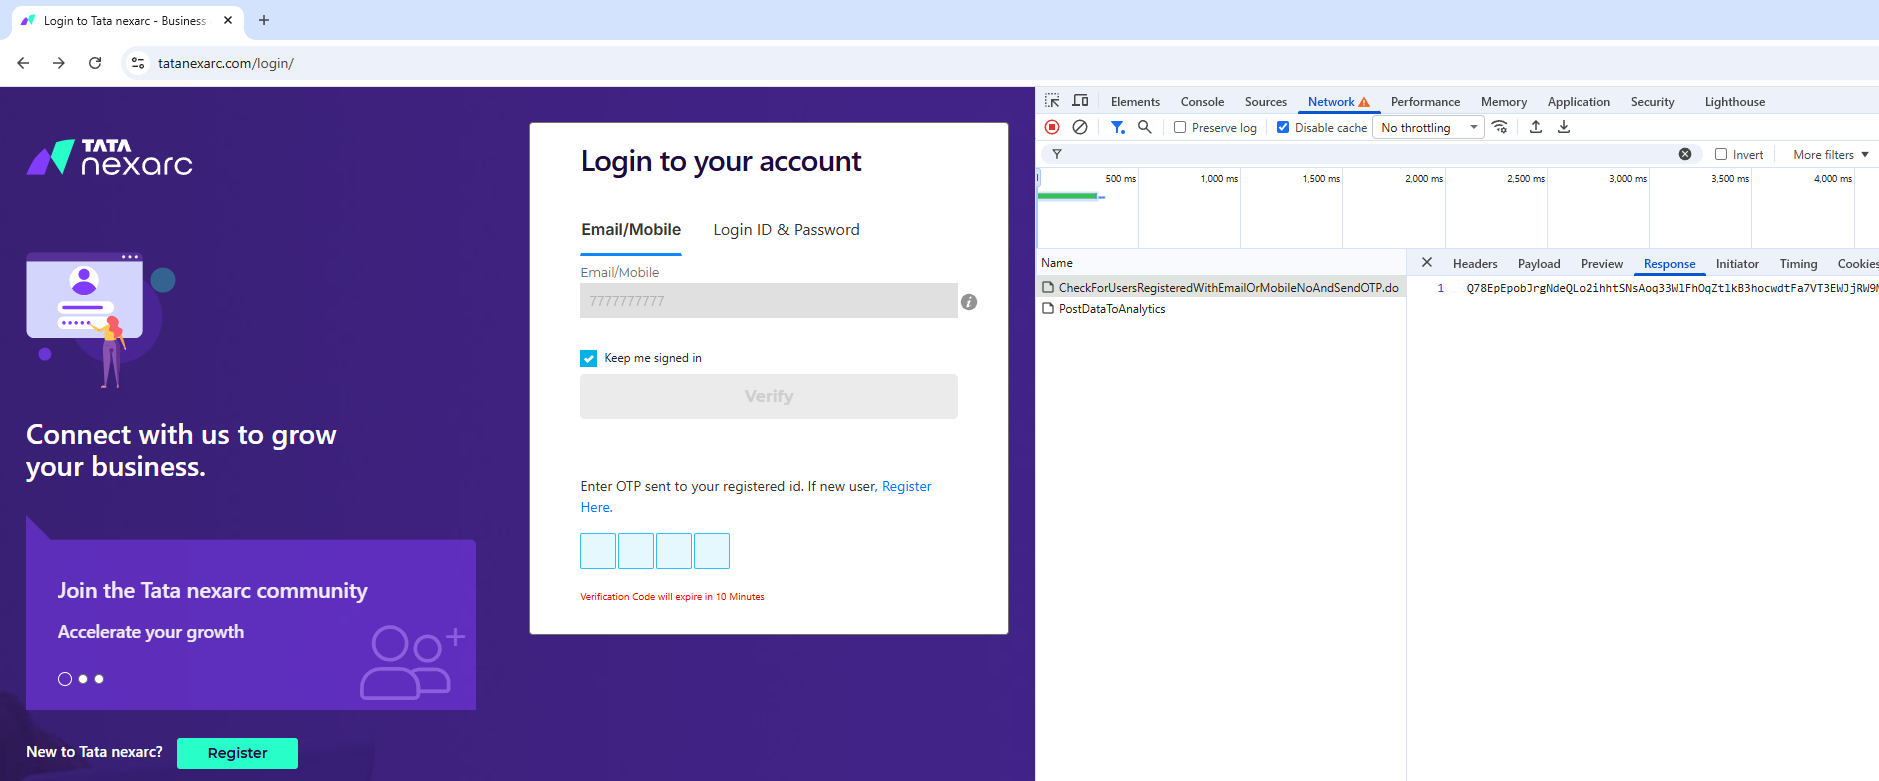Click the Name column header
This screenshot has height=781, width=1879.
1057,263
